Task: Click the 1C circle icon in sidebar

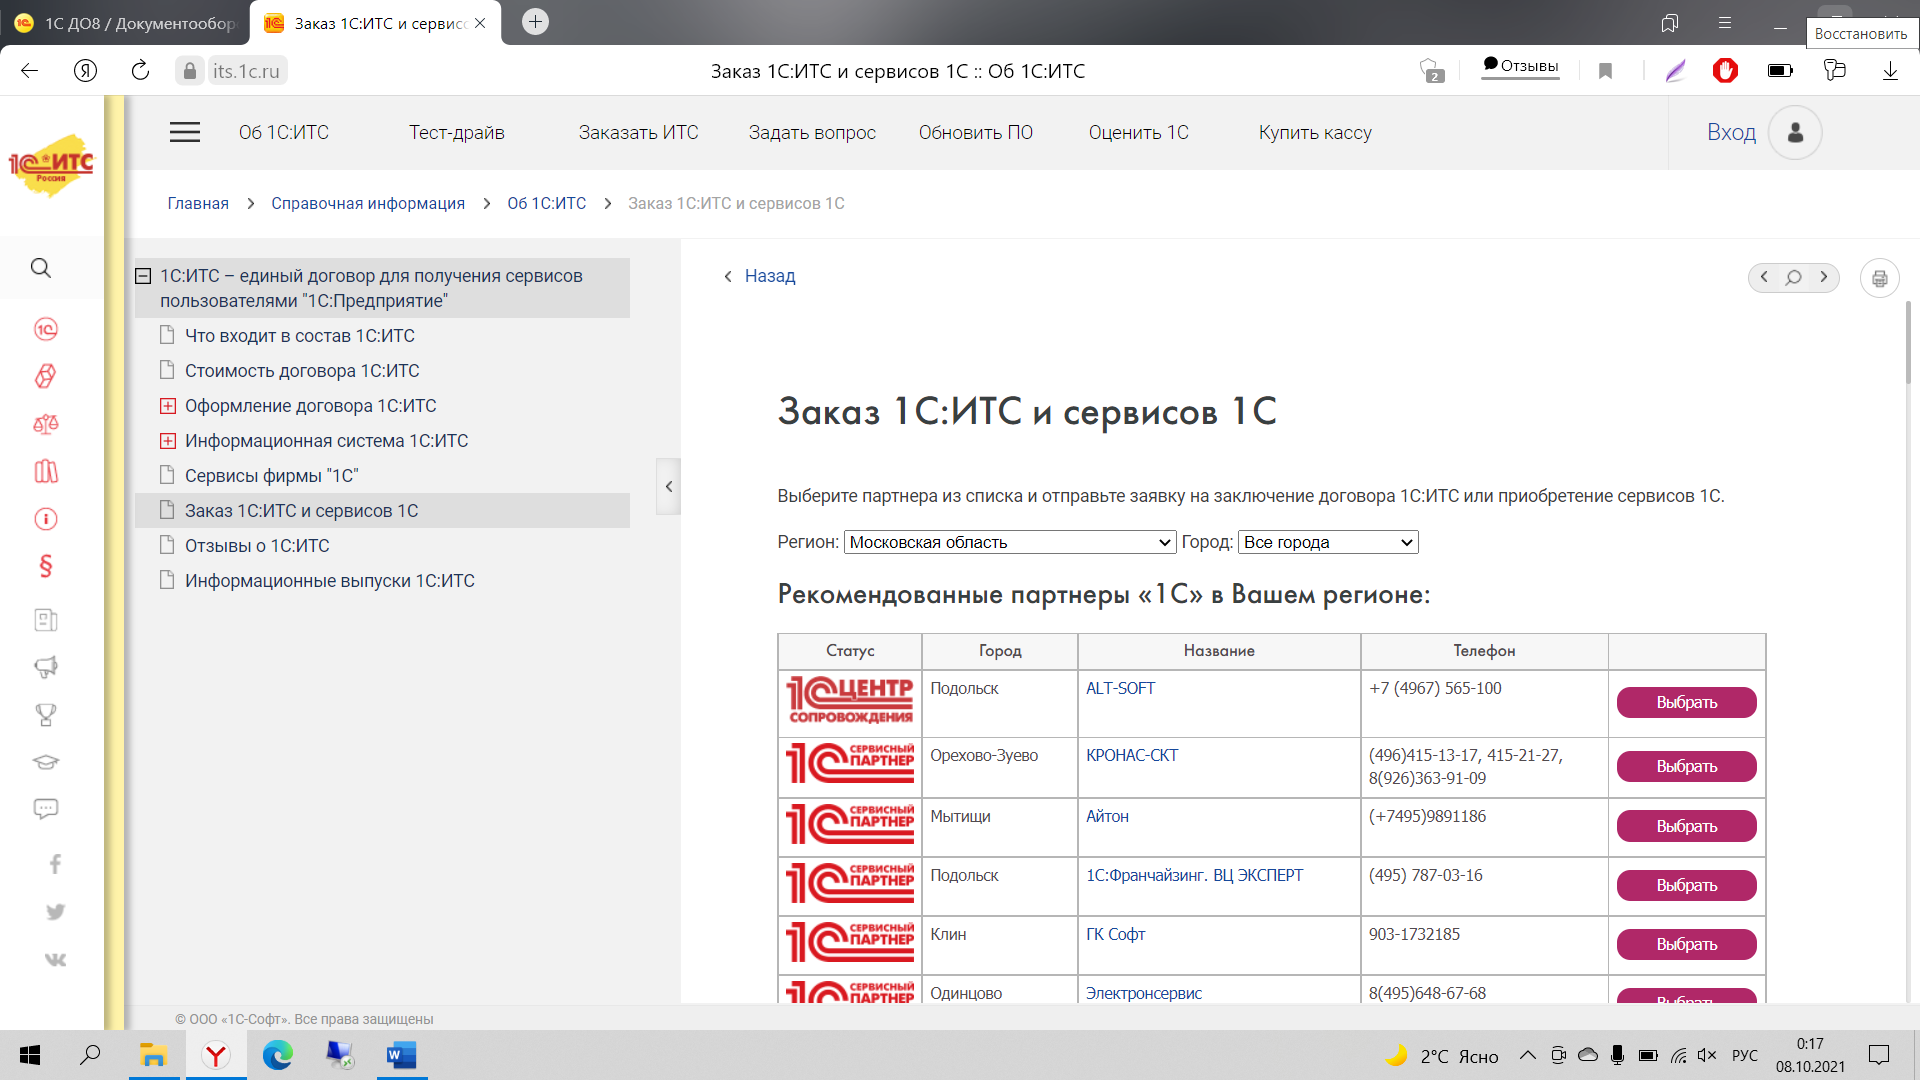Action: pyautogui.click(x=46, y=329)
